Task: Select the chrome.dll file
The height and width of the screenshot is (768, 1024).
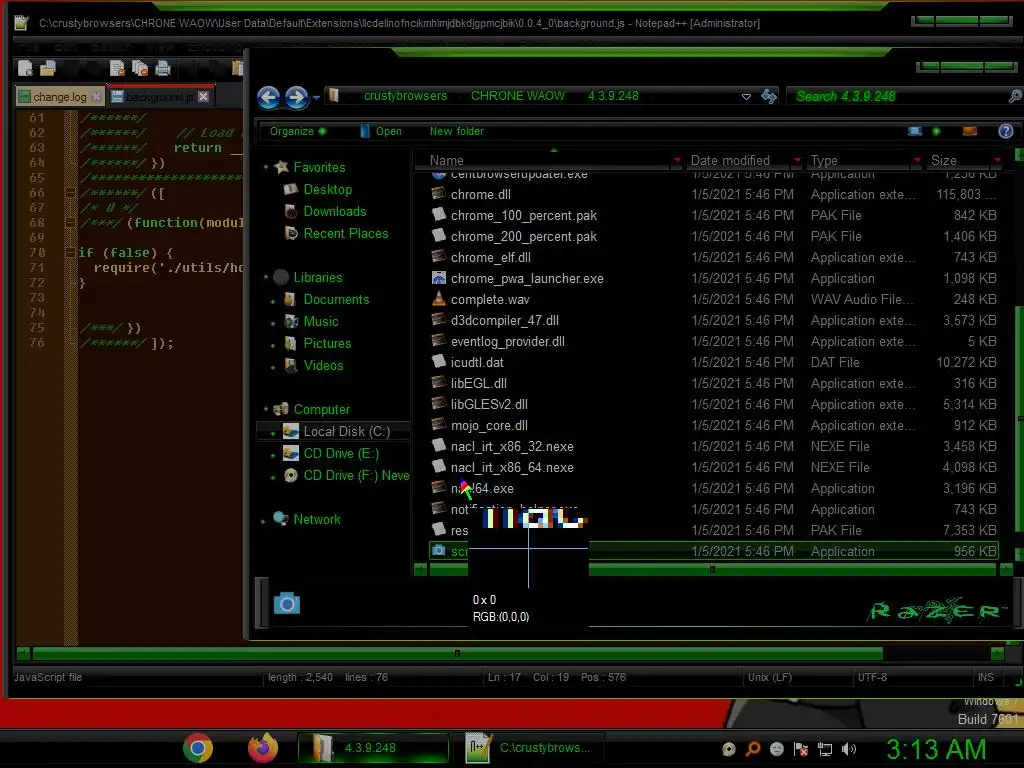Action: [x=481, y=195]
